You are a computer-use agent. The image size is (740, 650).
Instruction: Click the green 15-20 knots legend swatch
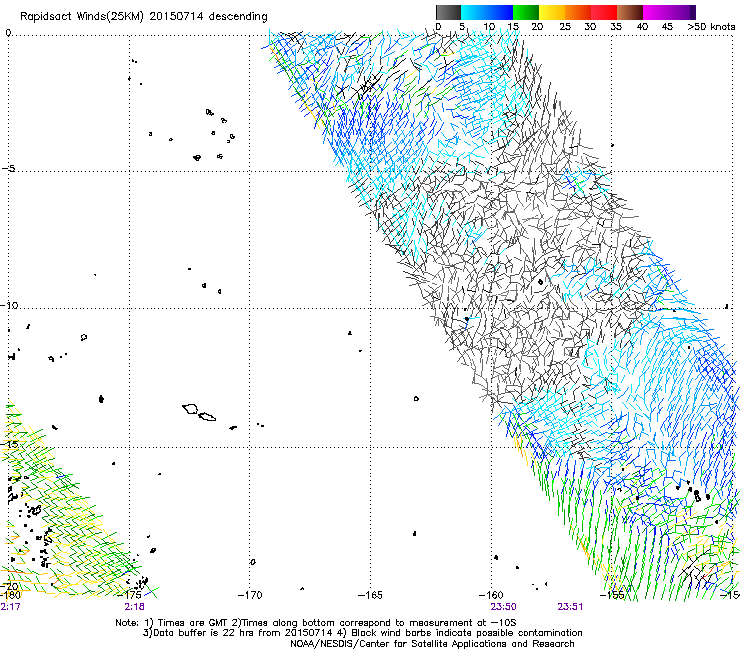click(526, 12)
